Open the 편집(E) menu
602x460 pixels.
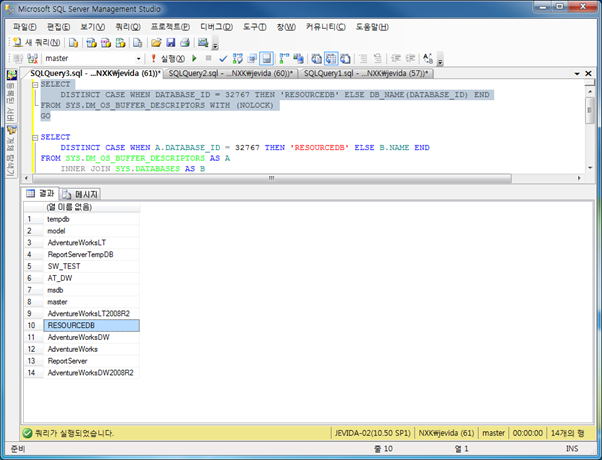59,27
